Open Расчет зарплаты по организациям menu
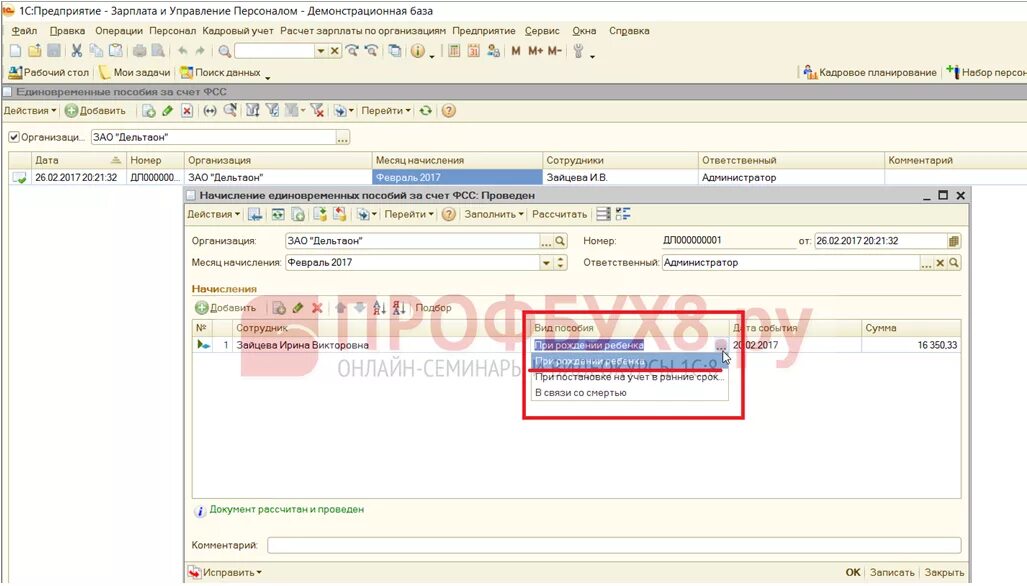This screenshot has height=586, width=1027. click(x=363, y=31)
